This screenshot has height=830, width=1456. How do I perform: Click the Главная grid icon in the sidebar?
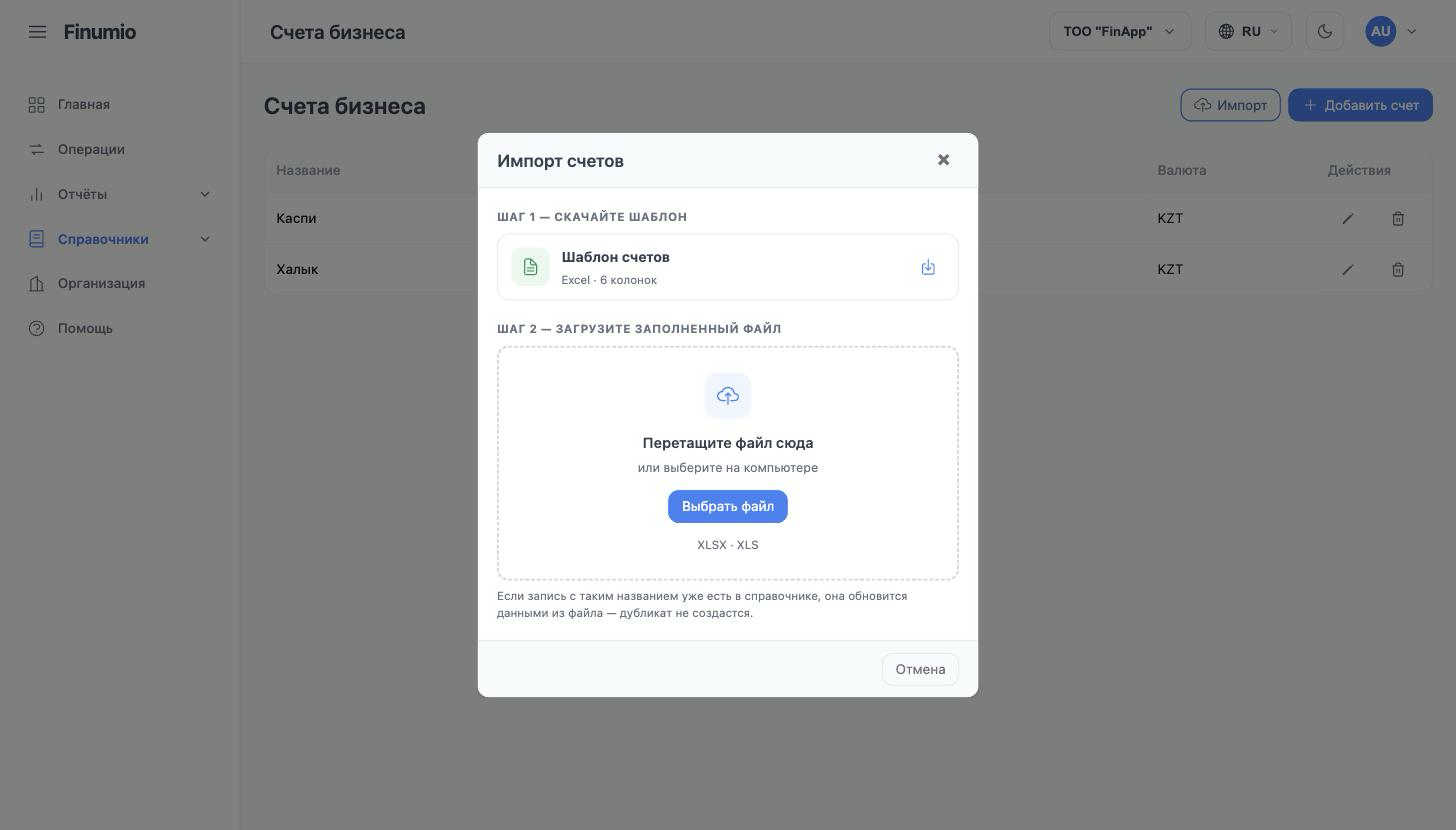pos(37,105)
